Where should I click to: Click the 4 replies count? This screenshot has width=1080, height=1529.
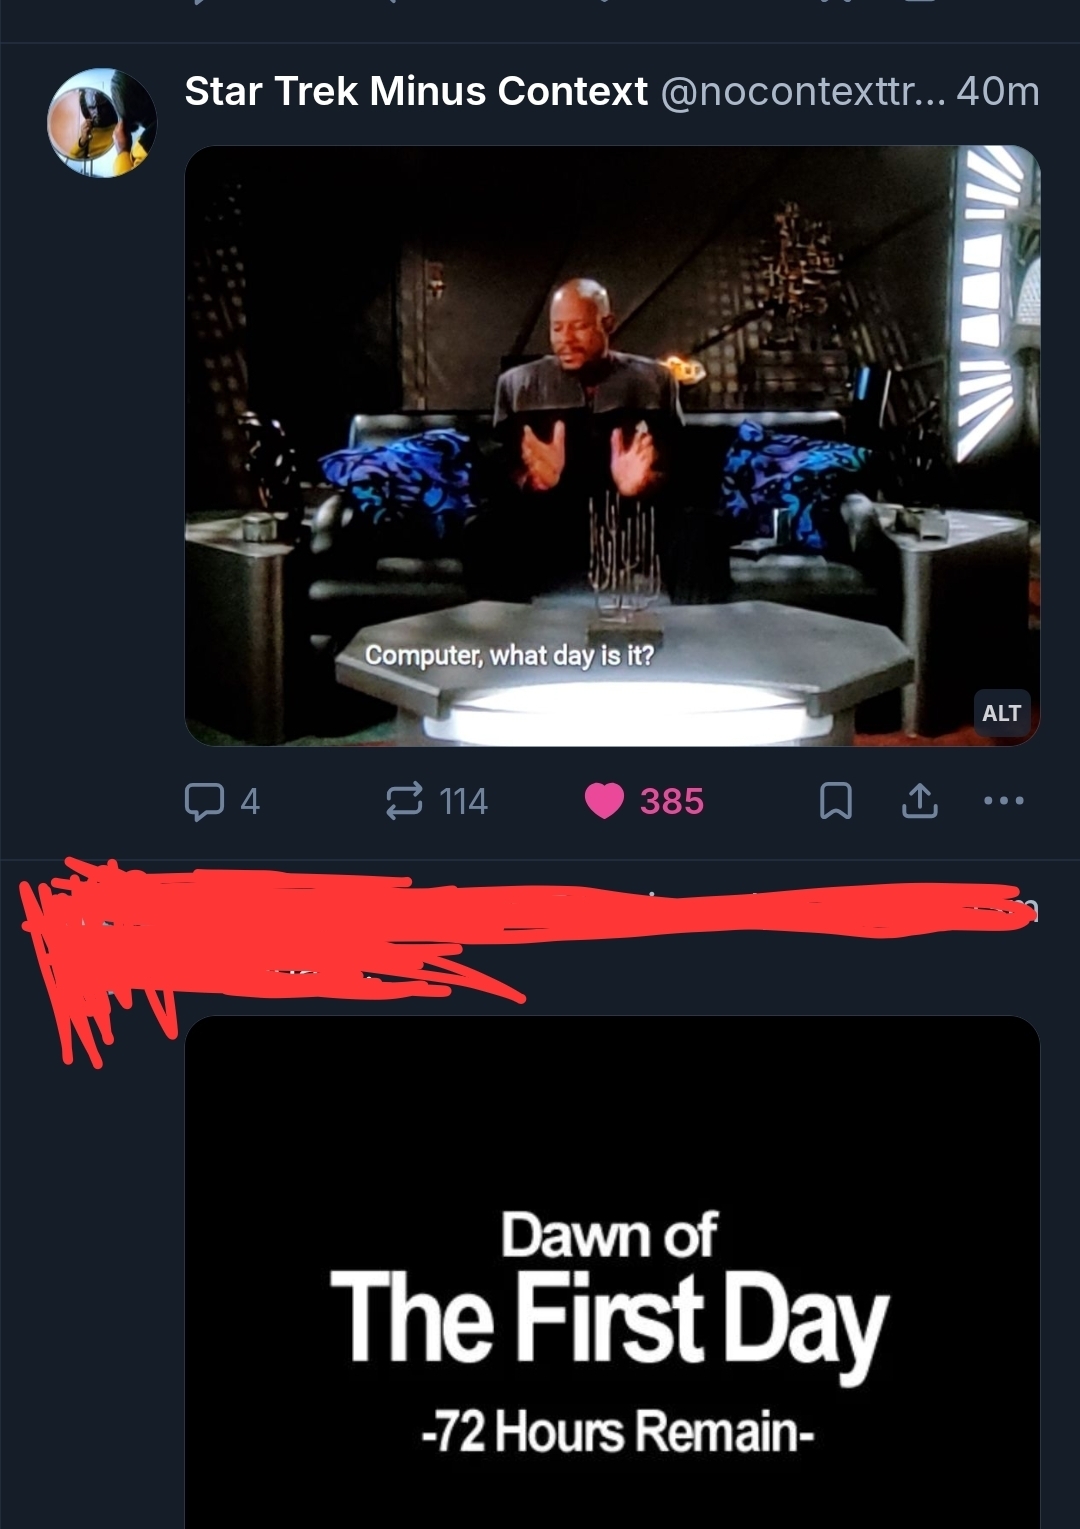coord(250,801)
